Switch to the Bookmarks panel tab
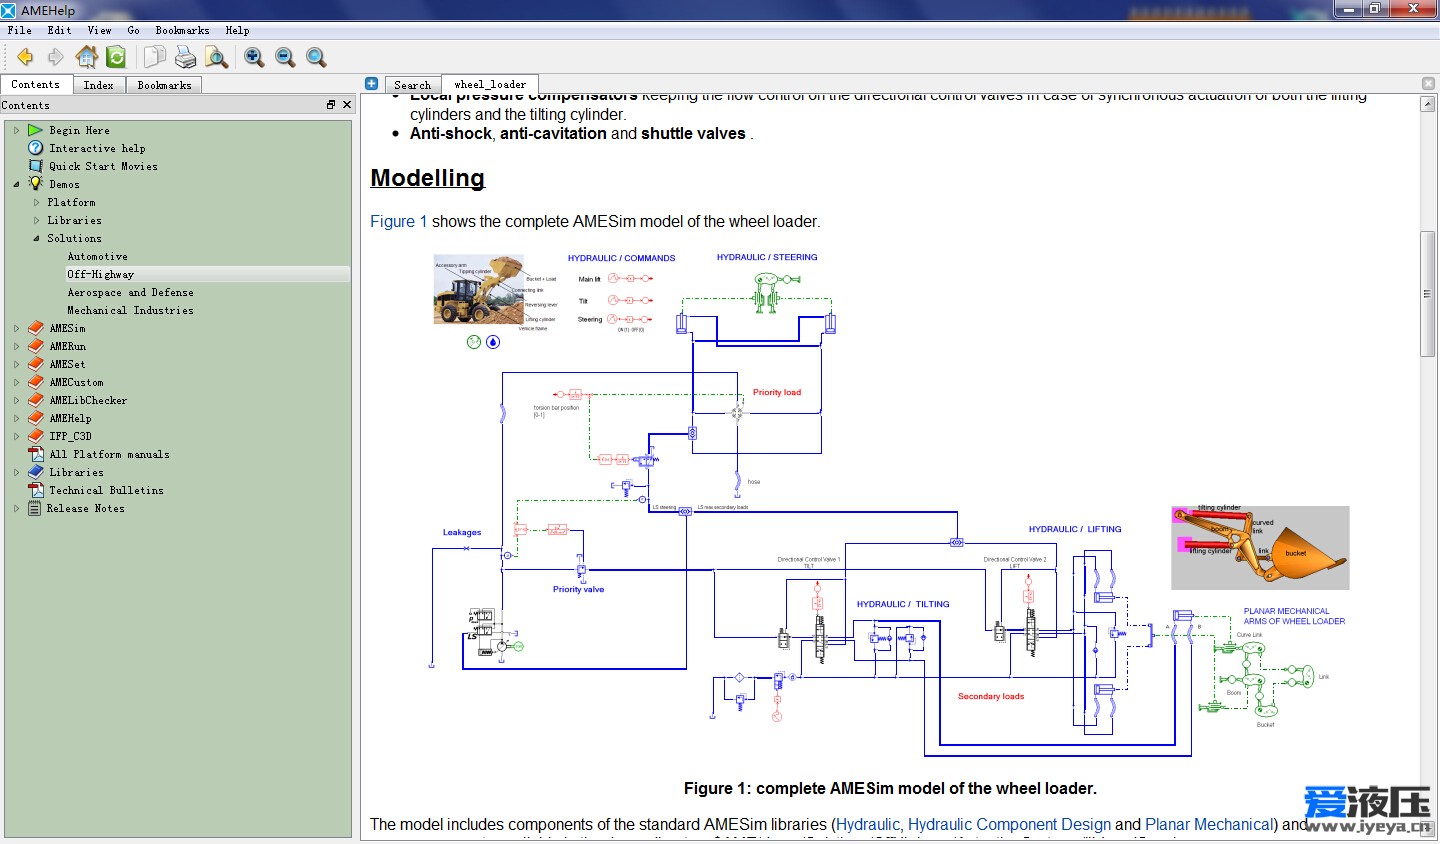The width and height of the screenshot is (1440, 844). pos(164,85)
